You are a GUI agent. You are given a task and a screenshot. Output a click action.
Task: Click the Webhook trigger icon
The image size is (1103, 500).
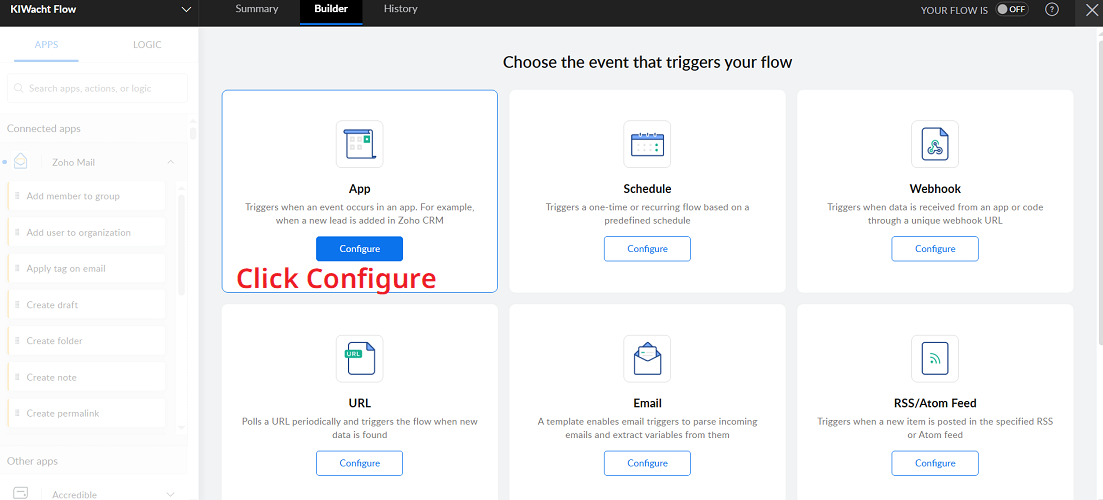coord(935,144)
